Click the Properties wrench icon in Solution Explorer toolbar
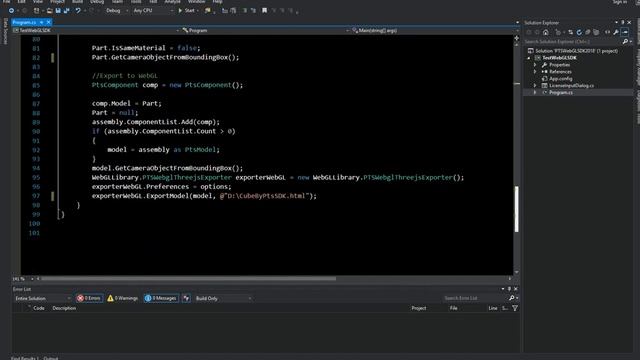 (616, 32)
